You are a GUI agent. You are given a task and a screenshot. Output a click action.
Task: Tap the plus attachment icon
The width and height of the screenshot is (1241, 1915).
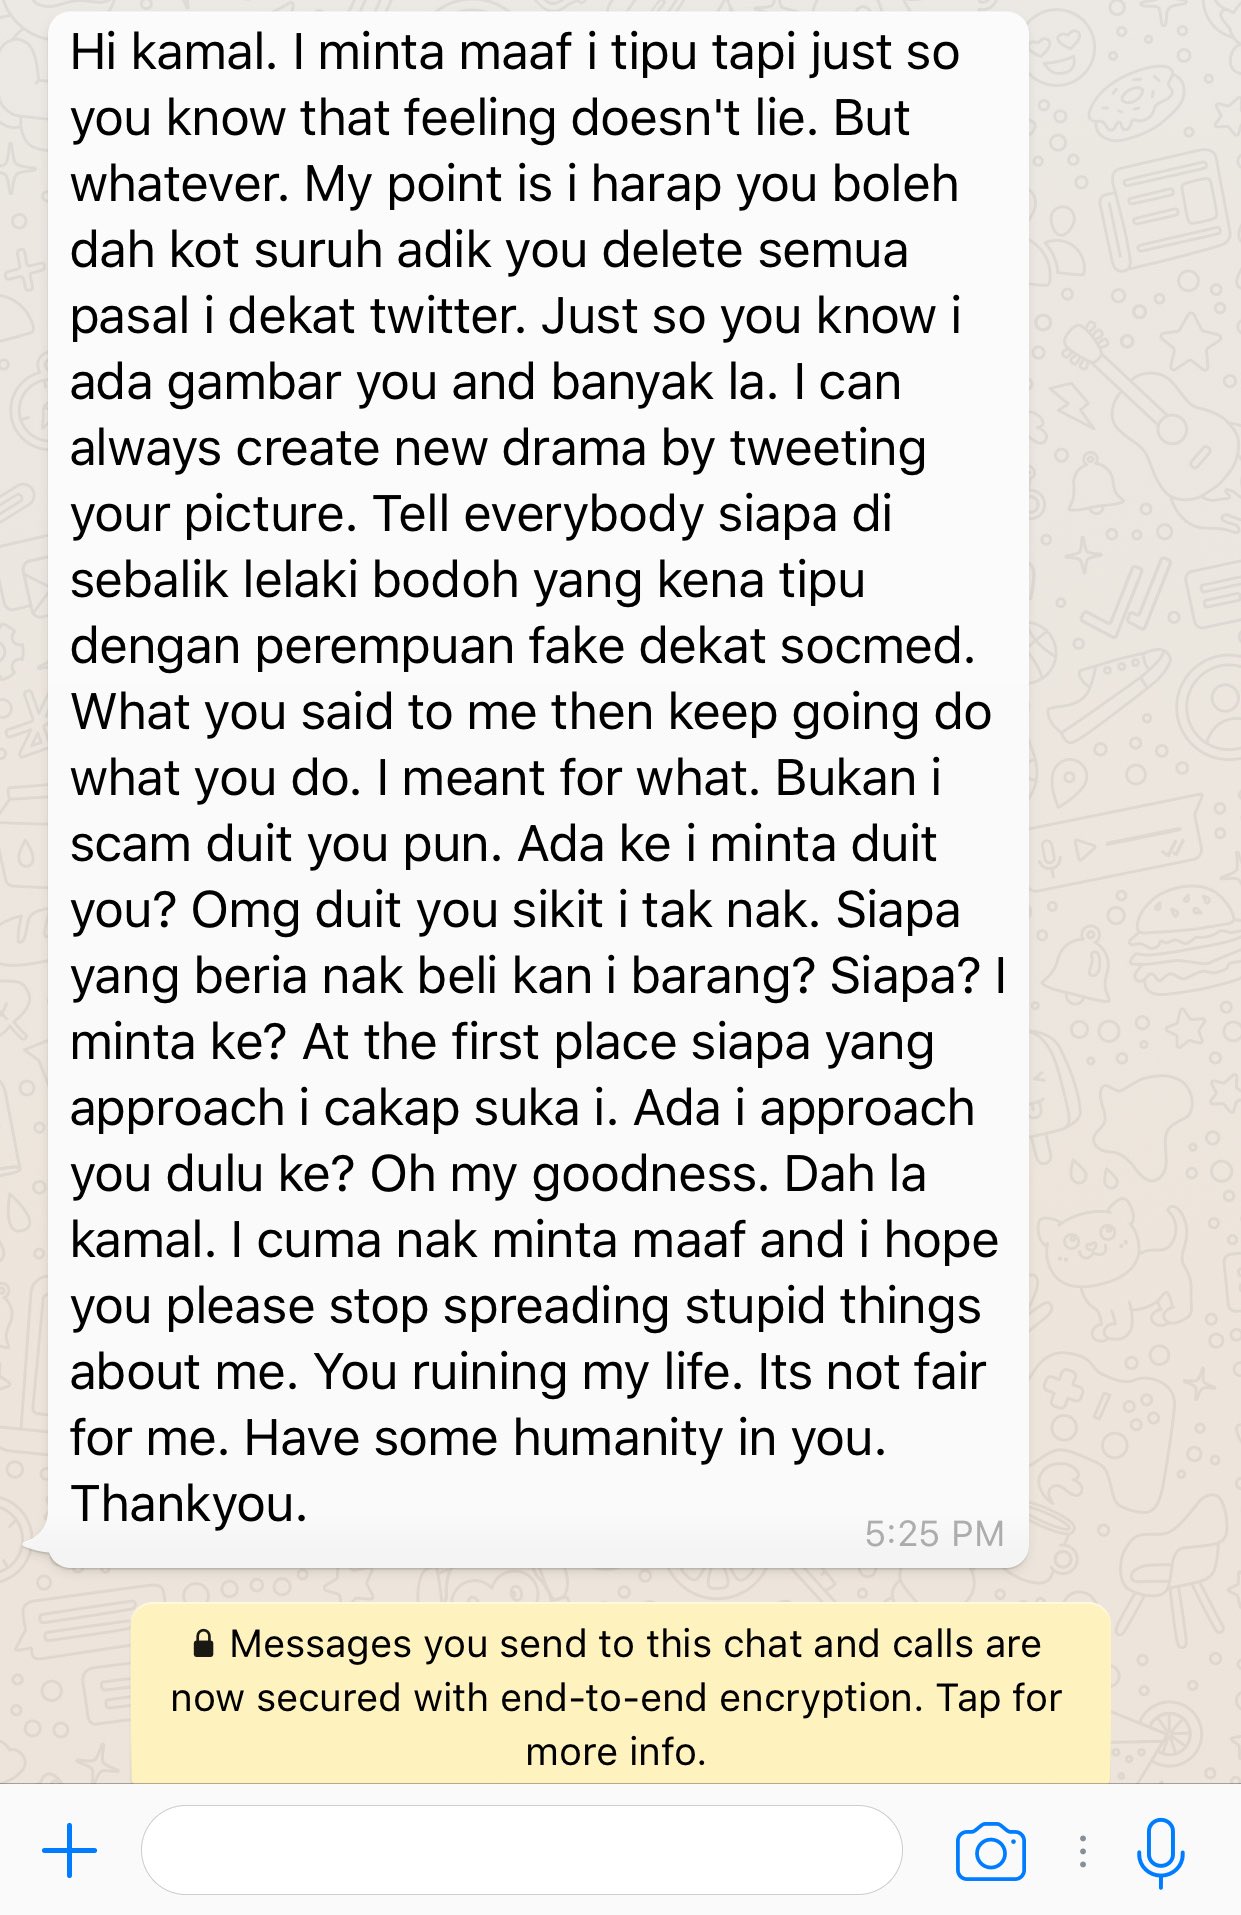click(69, 1850)
